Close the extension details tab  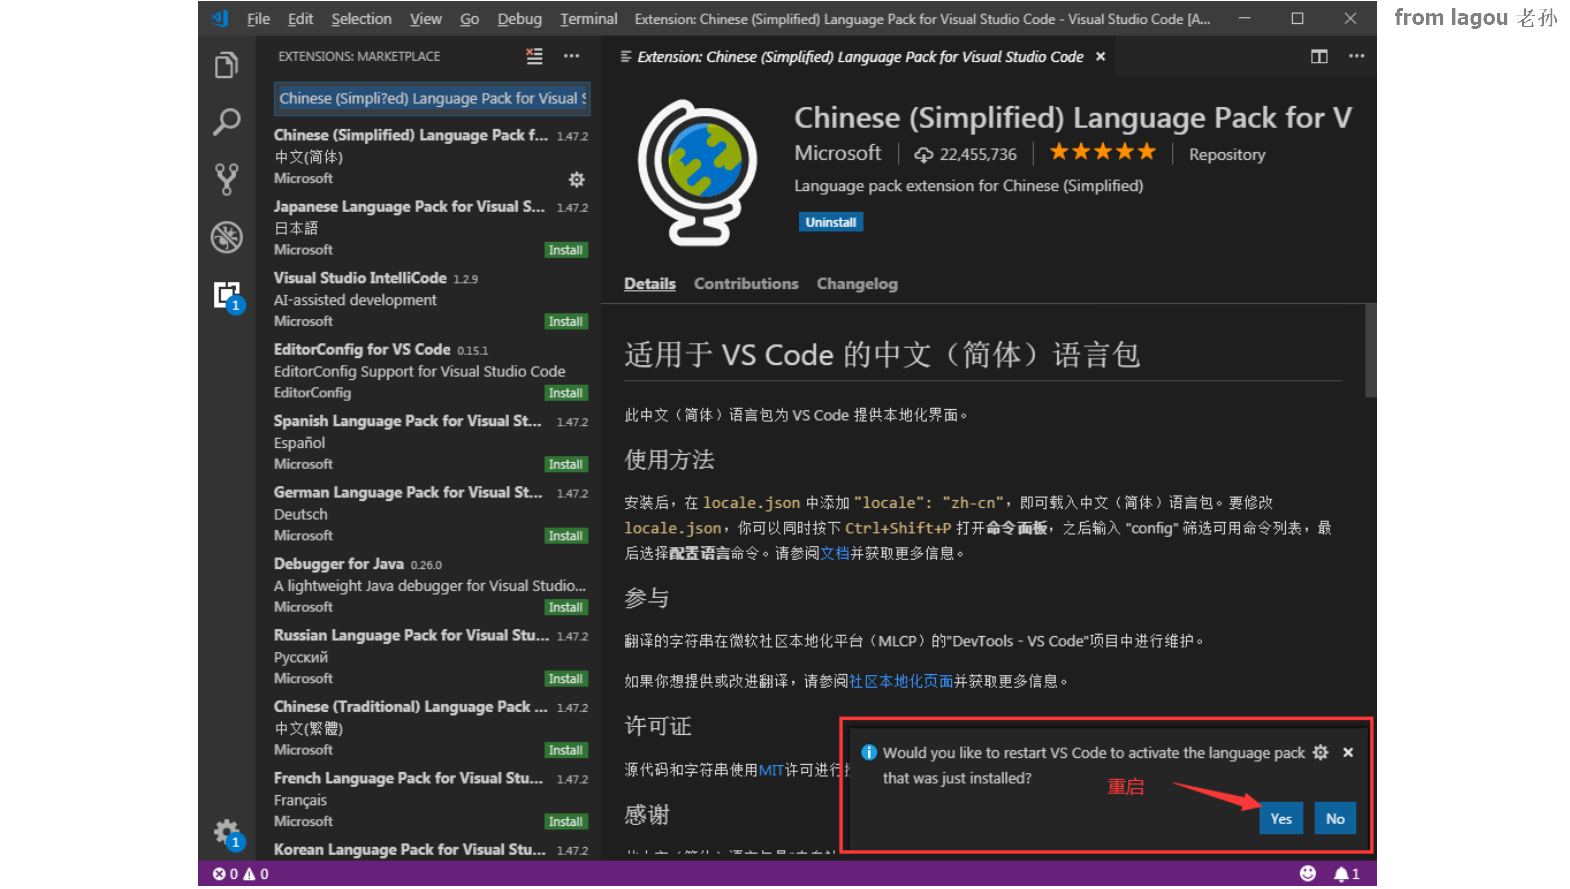coord(1101,57)
